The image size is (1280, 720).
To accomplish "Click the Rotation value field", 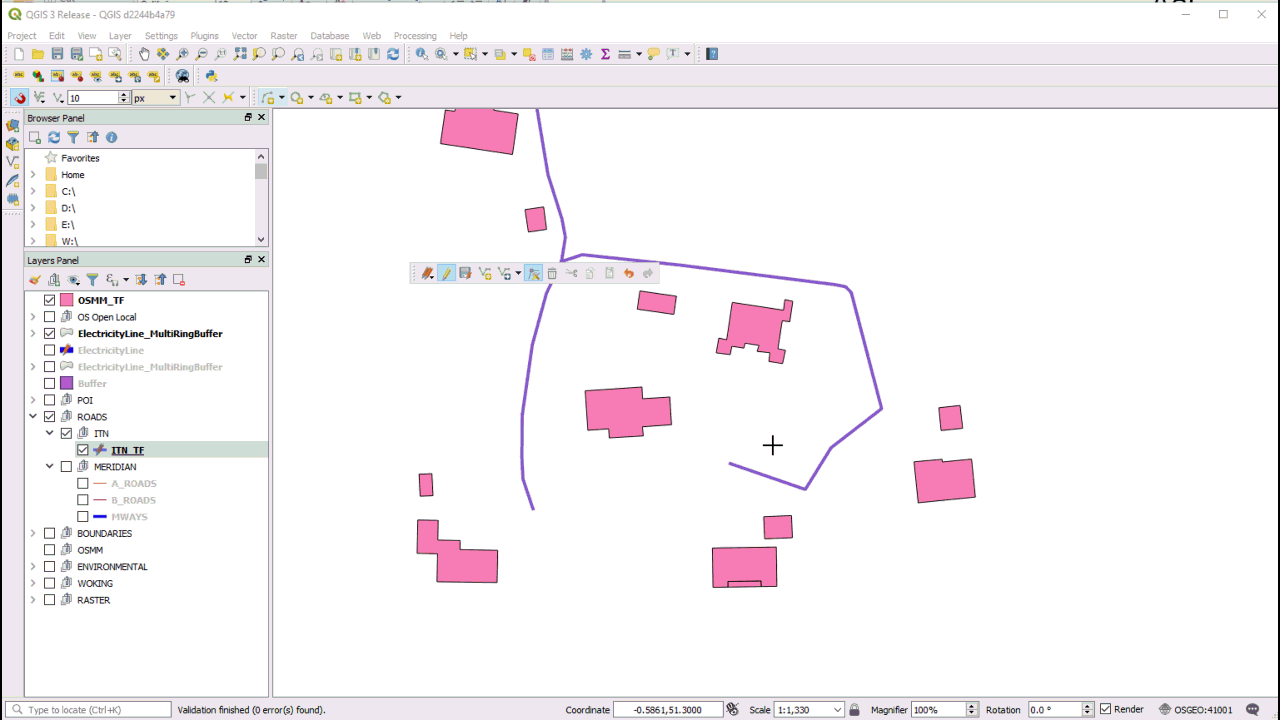I will (x=1054, y=710).
